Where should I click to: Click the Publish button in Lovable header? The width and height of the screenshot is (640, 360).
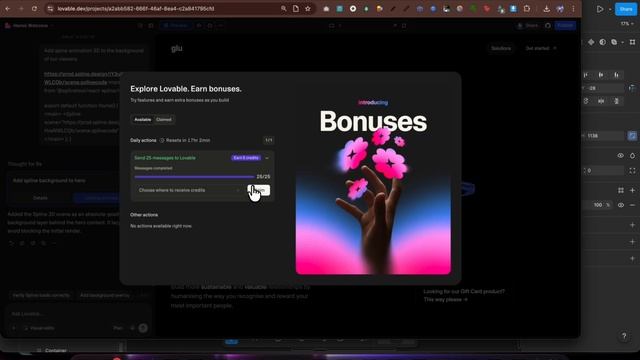[x=565, y=25]
